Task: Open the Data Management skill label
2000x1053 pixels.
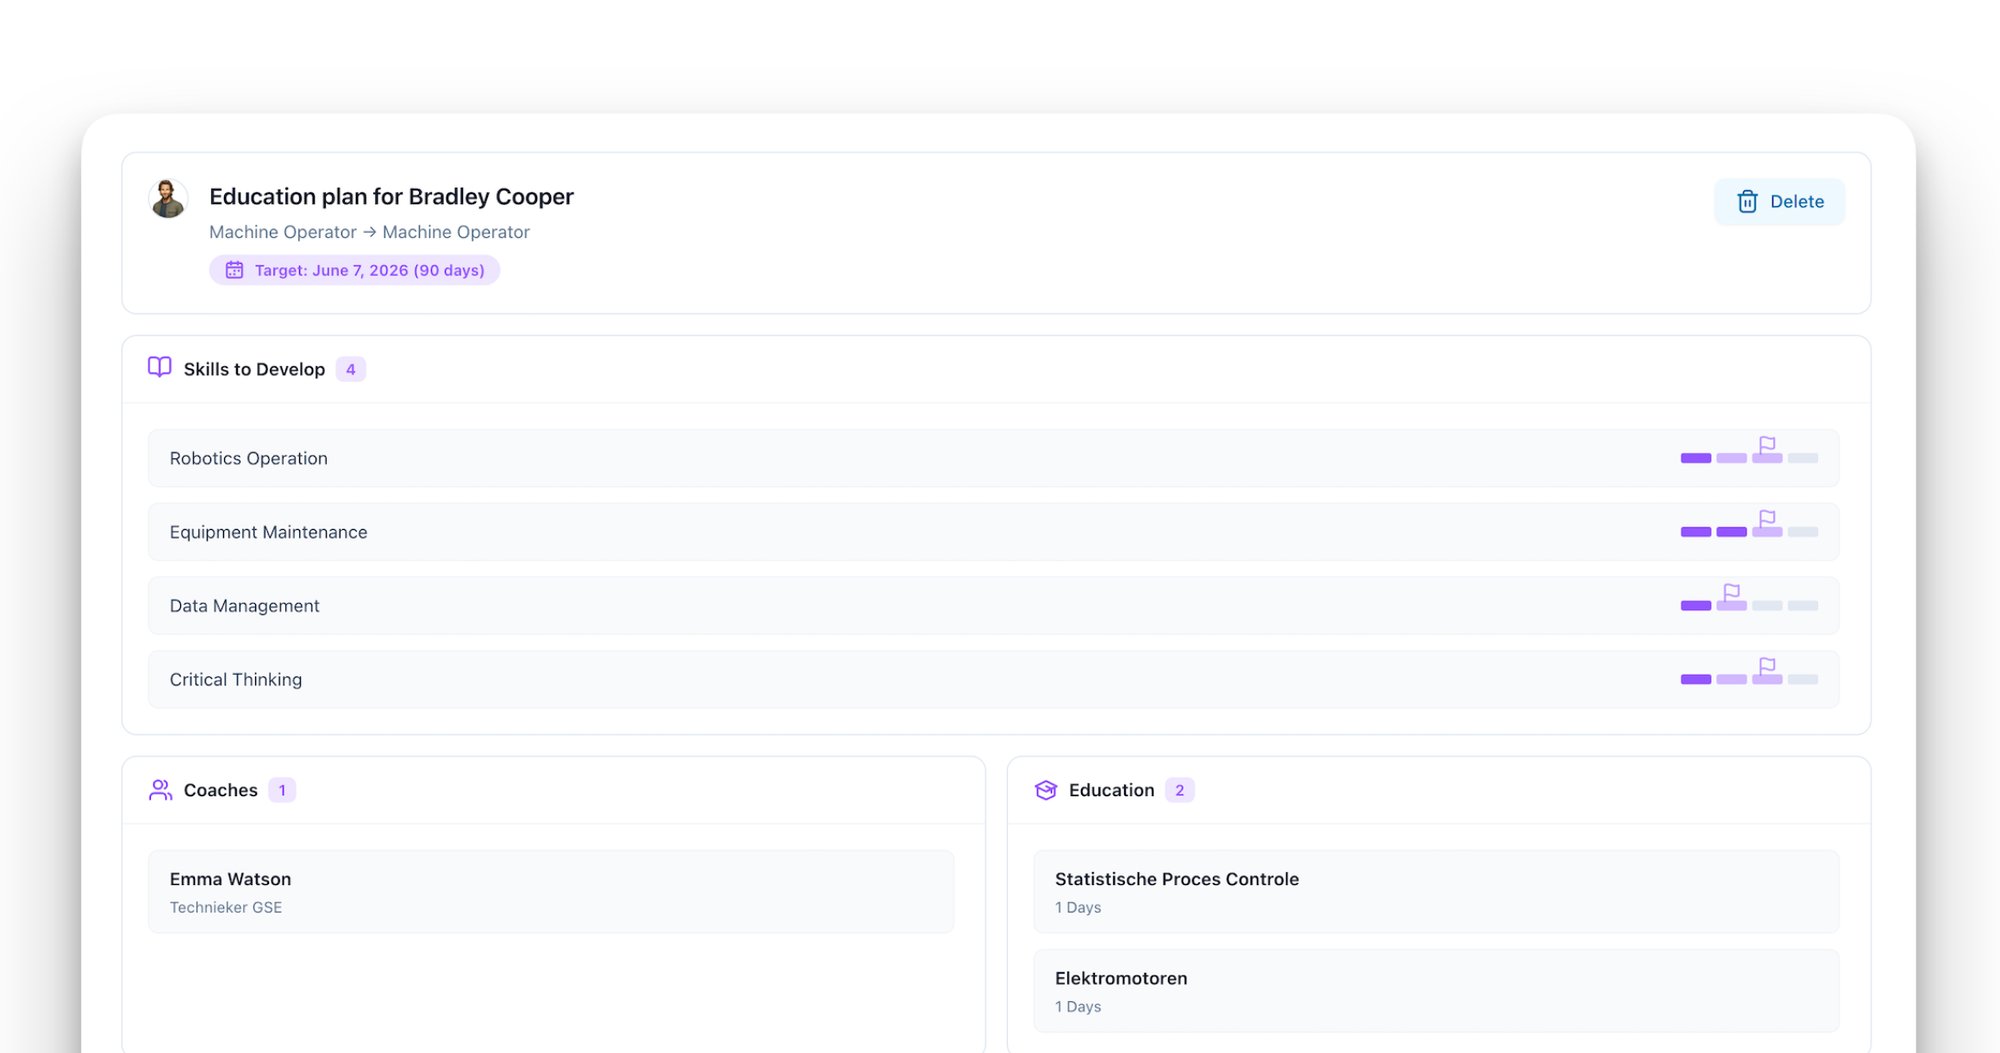Action: click(244, 606)
